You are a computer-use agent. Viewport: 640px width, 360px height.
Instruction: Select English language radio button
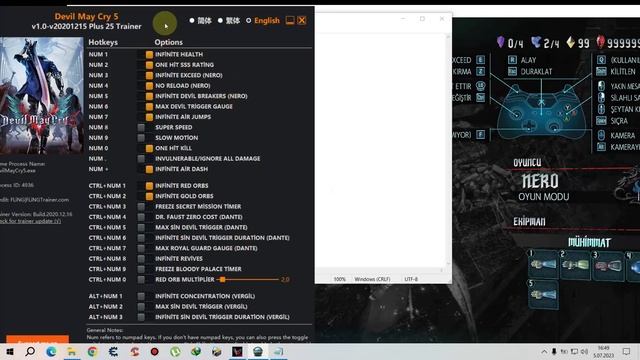tap(248, 20)
